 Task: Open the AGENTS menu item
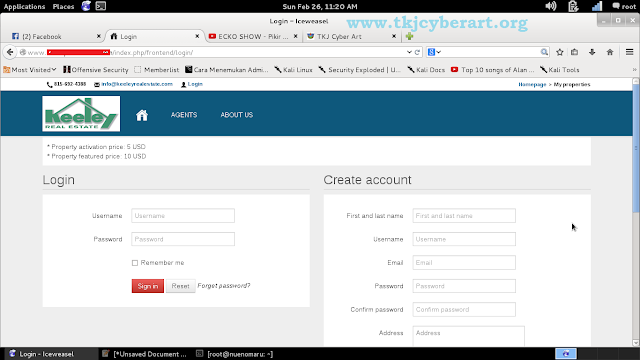tap(184, 115)
